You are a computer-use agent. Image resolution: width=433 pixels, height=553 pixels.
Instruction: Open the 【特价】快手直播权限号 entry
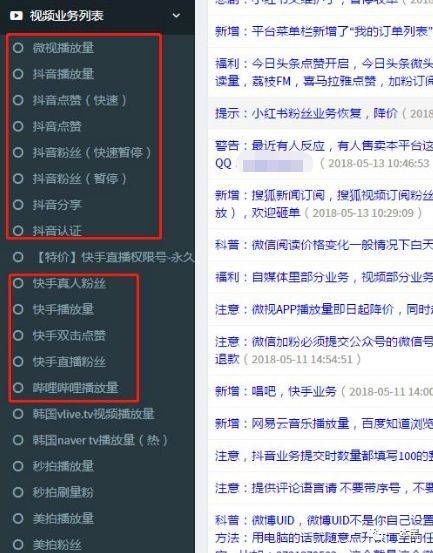114,257
